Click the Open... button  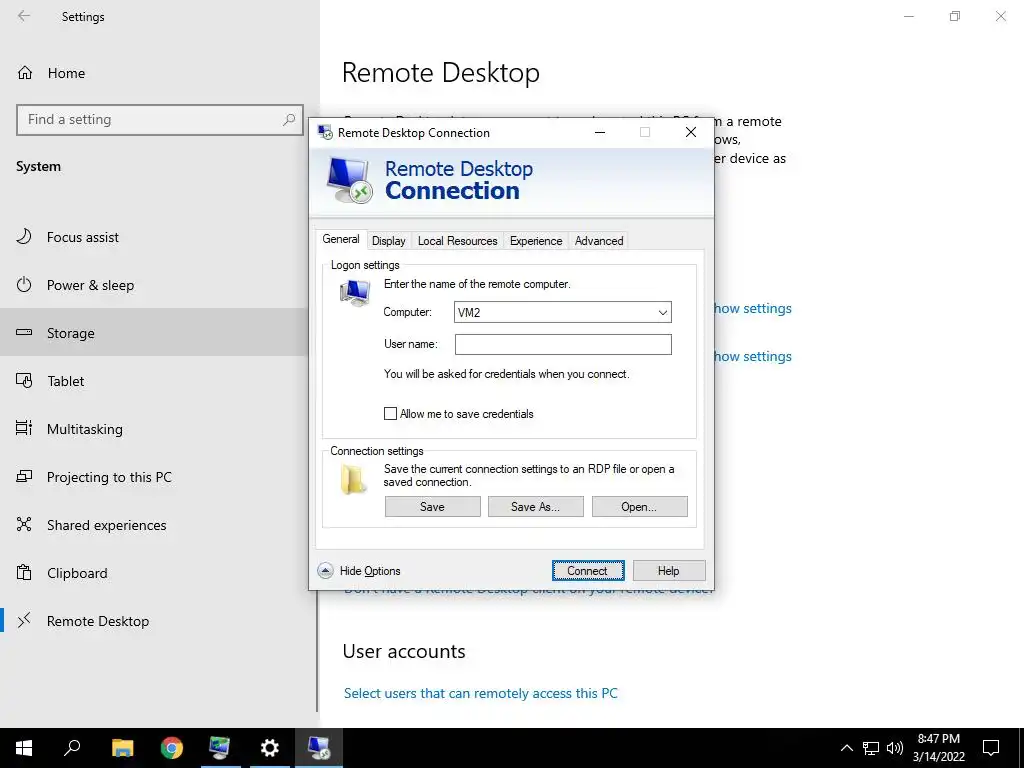click(x=639, y=507)
